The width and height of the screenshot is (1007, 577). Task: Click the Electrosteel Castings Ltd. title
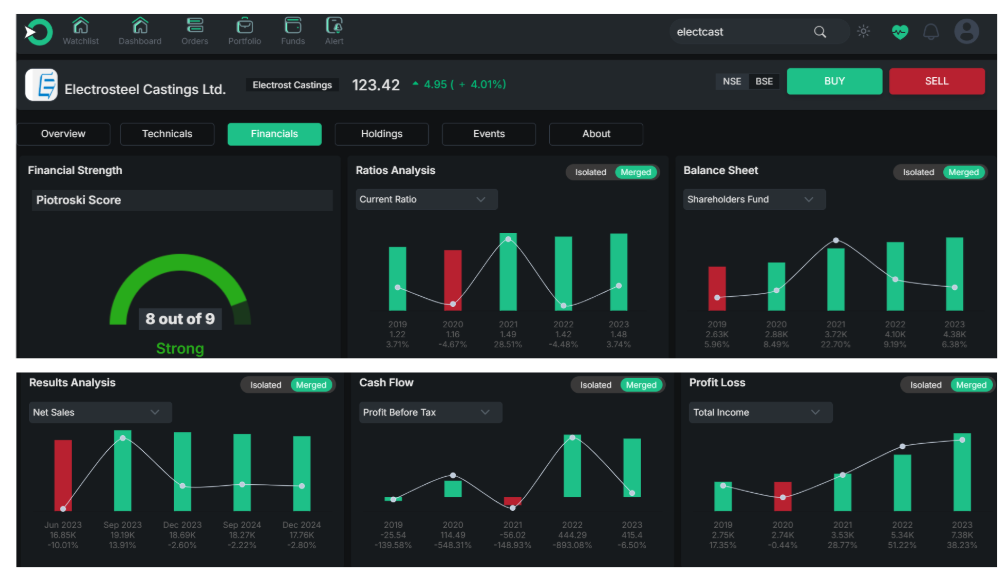pyautogui.click(x=145, y=89)
